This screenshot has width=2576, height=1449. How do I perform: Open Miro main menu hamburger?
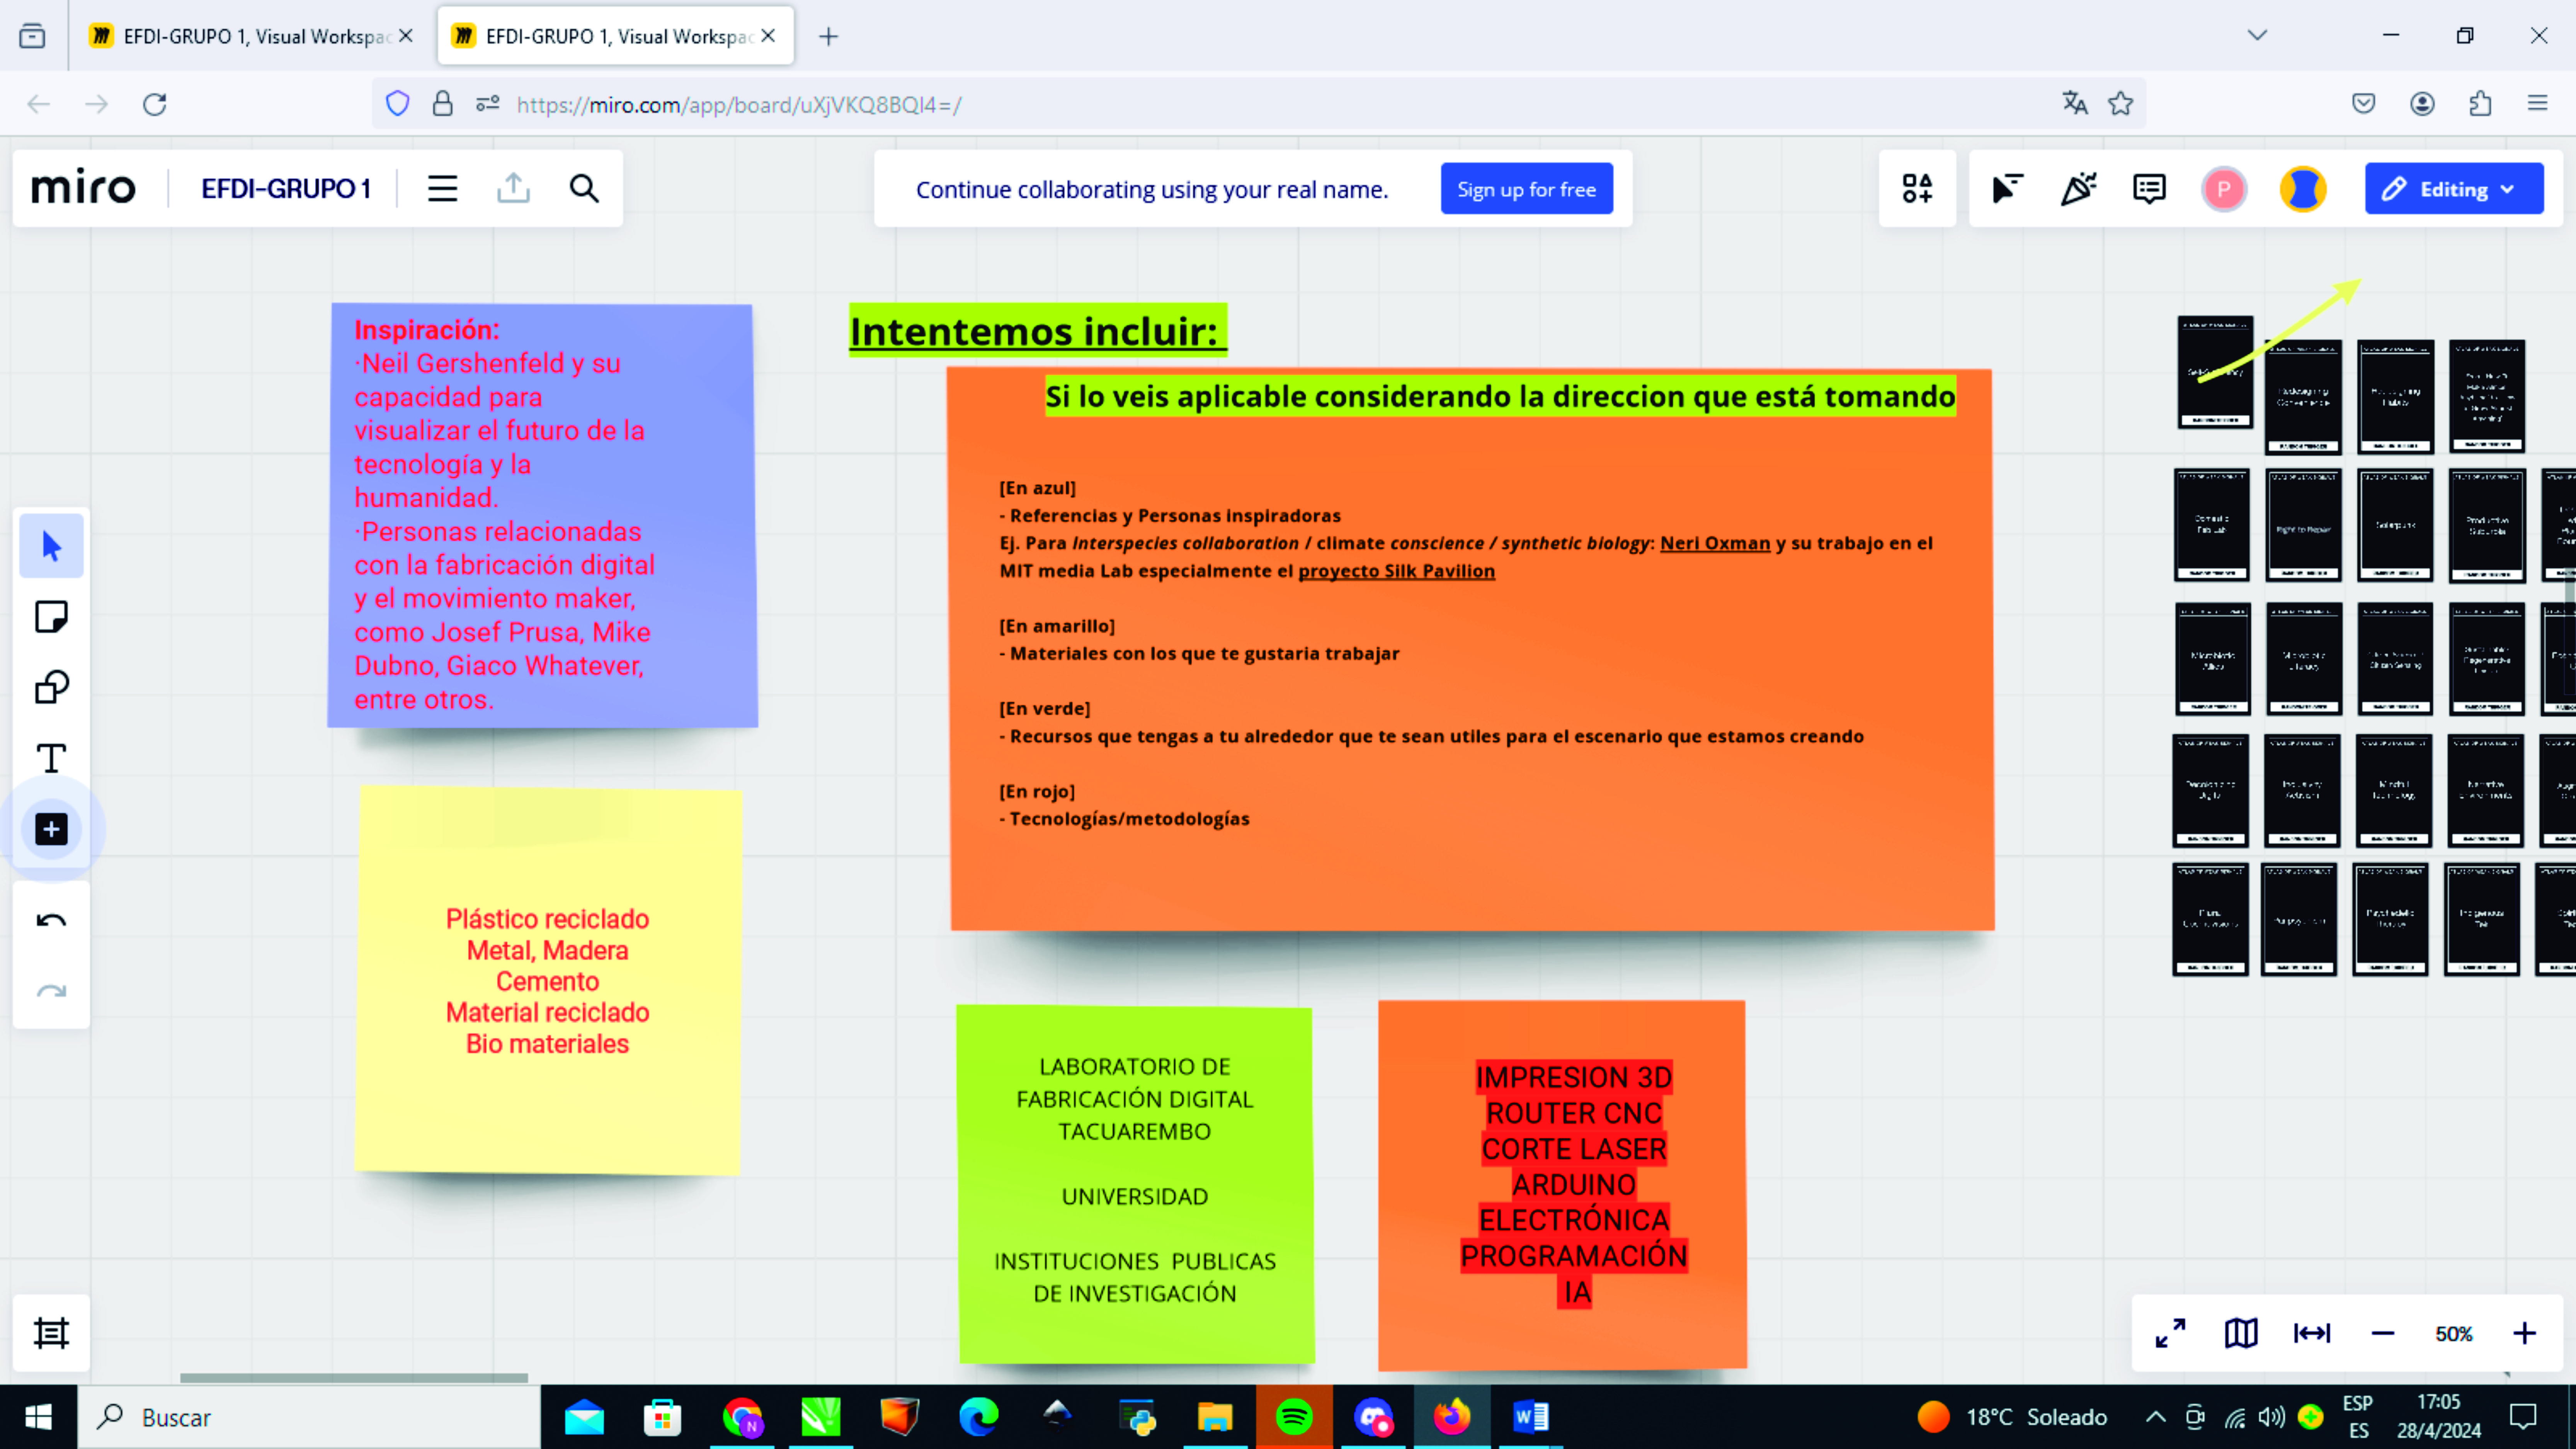[442, 189]
